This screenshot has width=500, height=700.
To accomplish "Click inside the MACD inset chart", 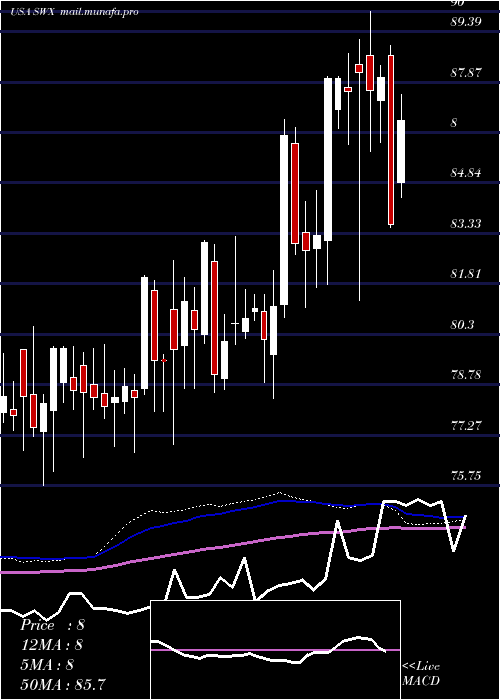I will [275, 650].
